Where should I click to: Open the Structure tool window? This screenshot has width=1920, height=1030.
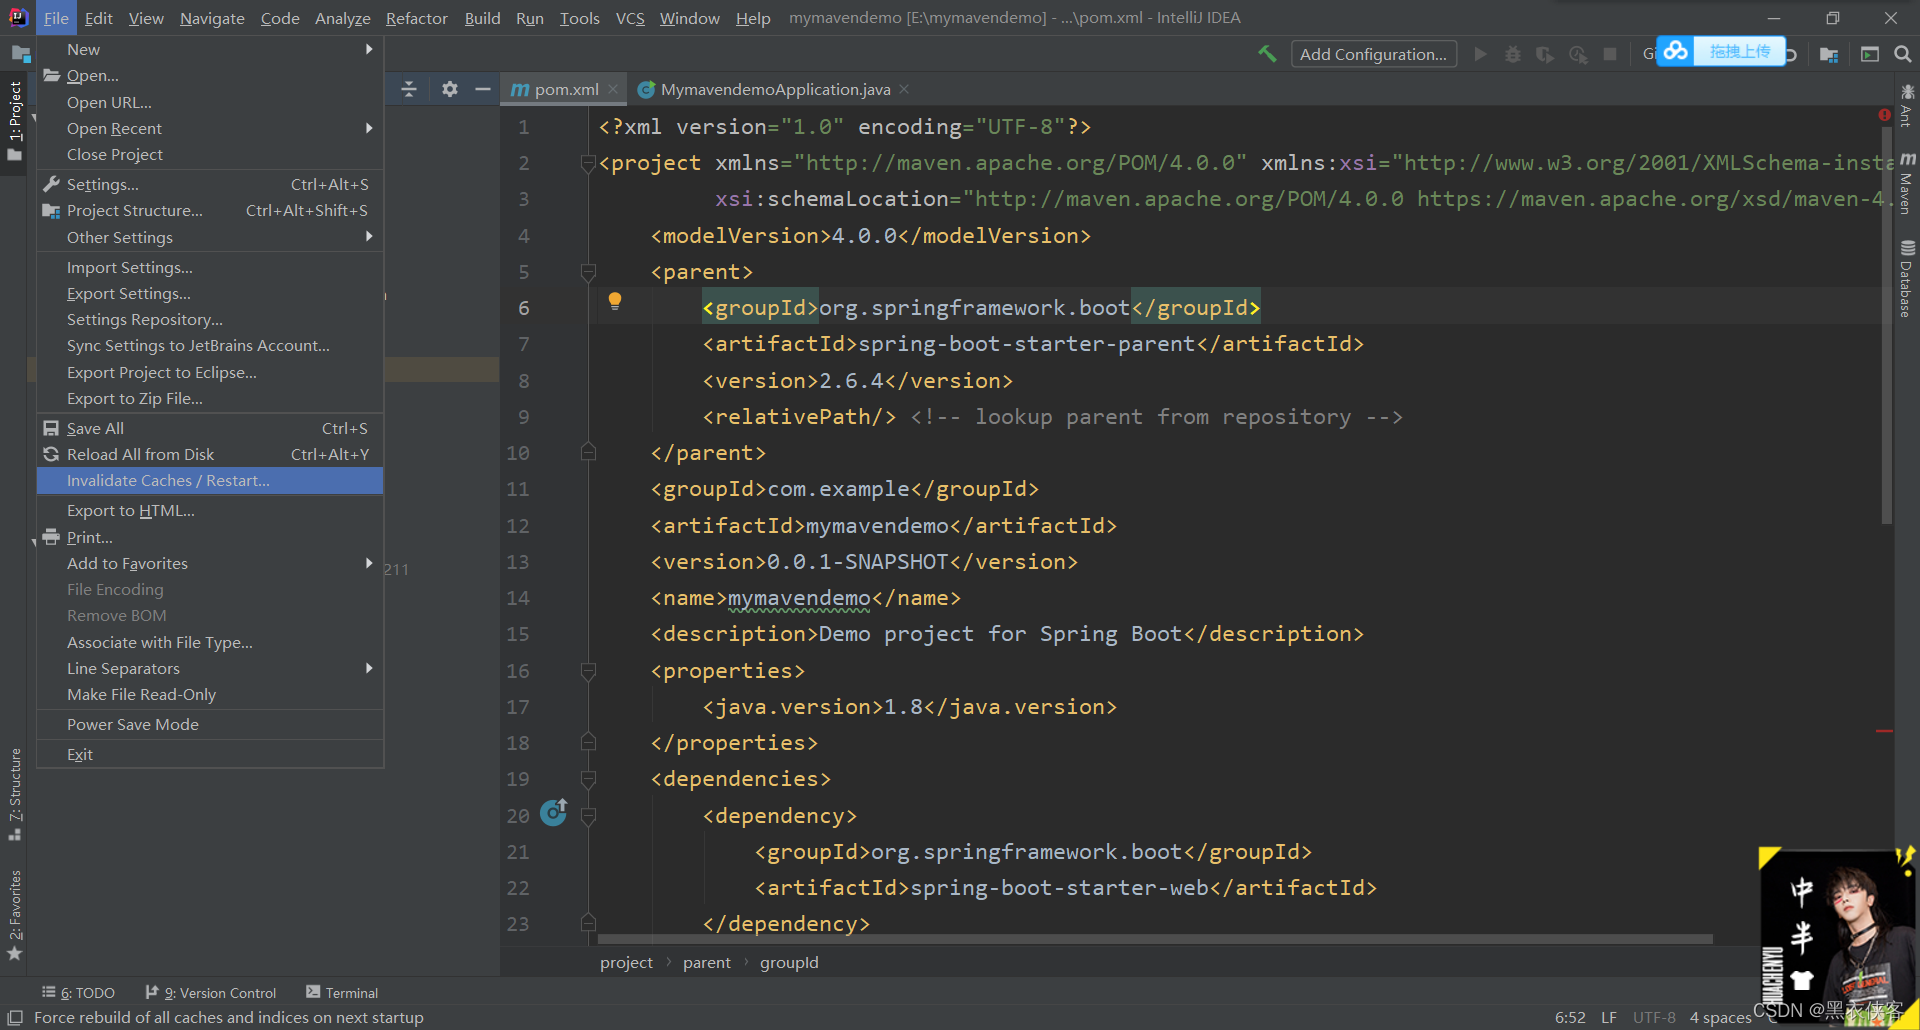[15, 795]
